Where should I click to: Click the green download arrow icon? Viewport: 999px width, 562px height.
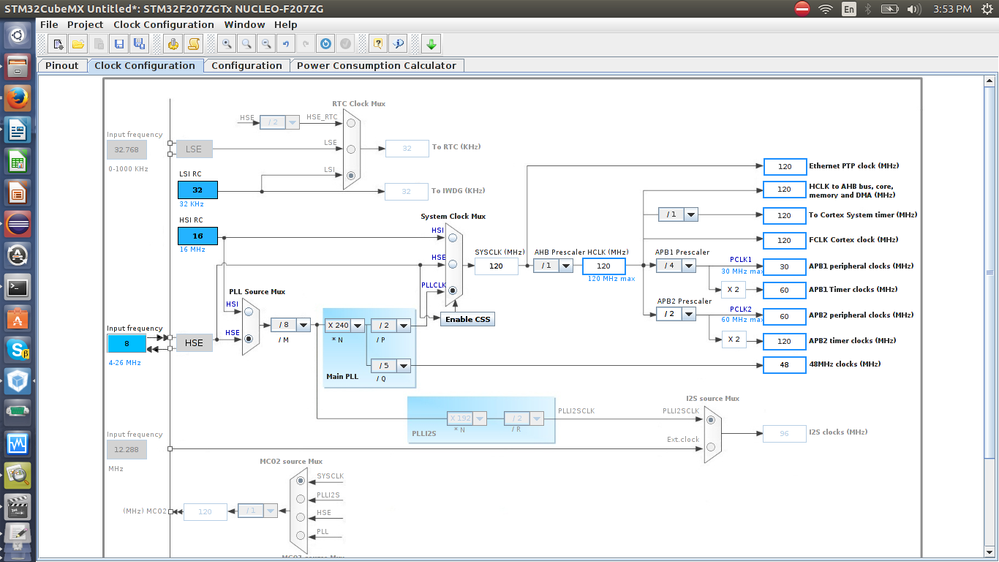pos(431,44)
